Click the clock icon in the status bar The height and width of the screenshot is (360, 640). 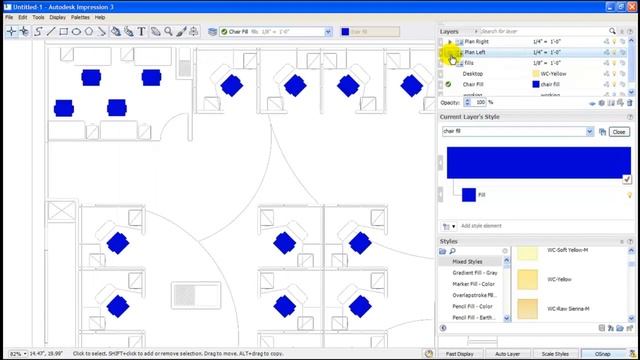429,353
